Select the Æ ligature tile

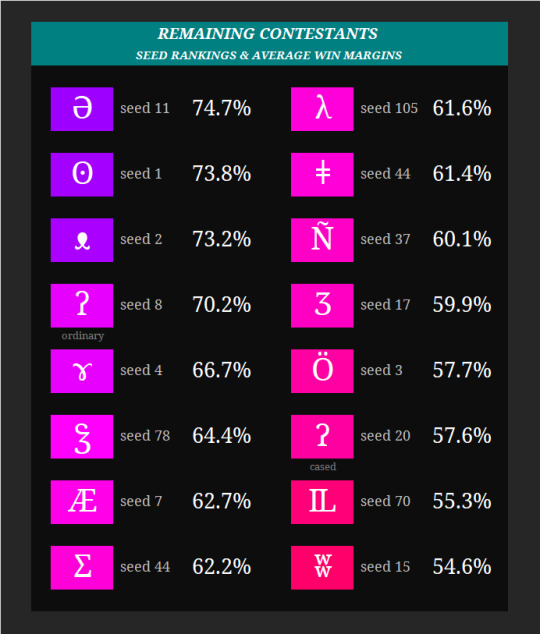click(82, 502)
